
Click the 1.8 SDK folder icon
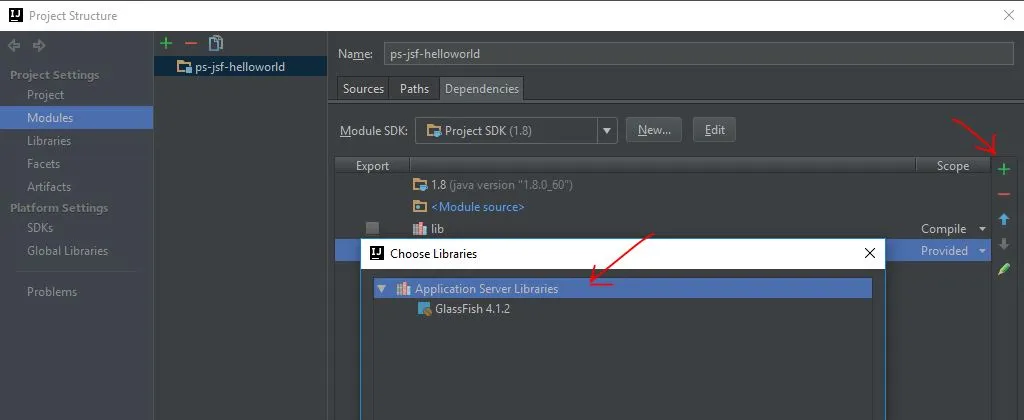[x=420, y=185]
